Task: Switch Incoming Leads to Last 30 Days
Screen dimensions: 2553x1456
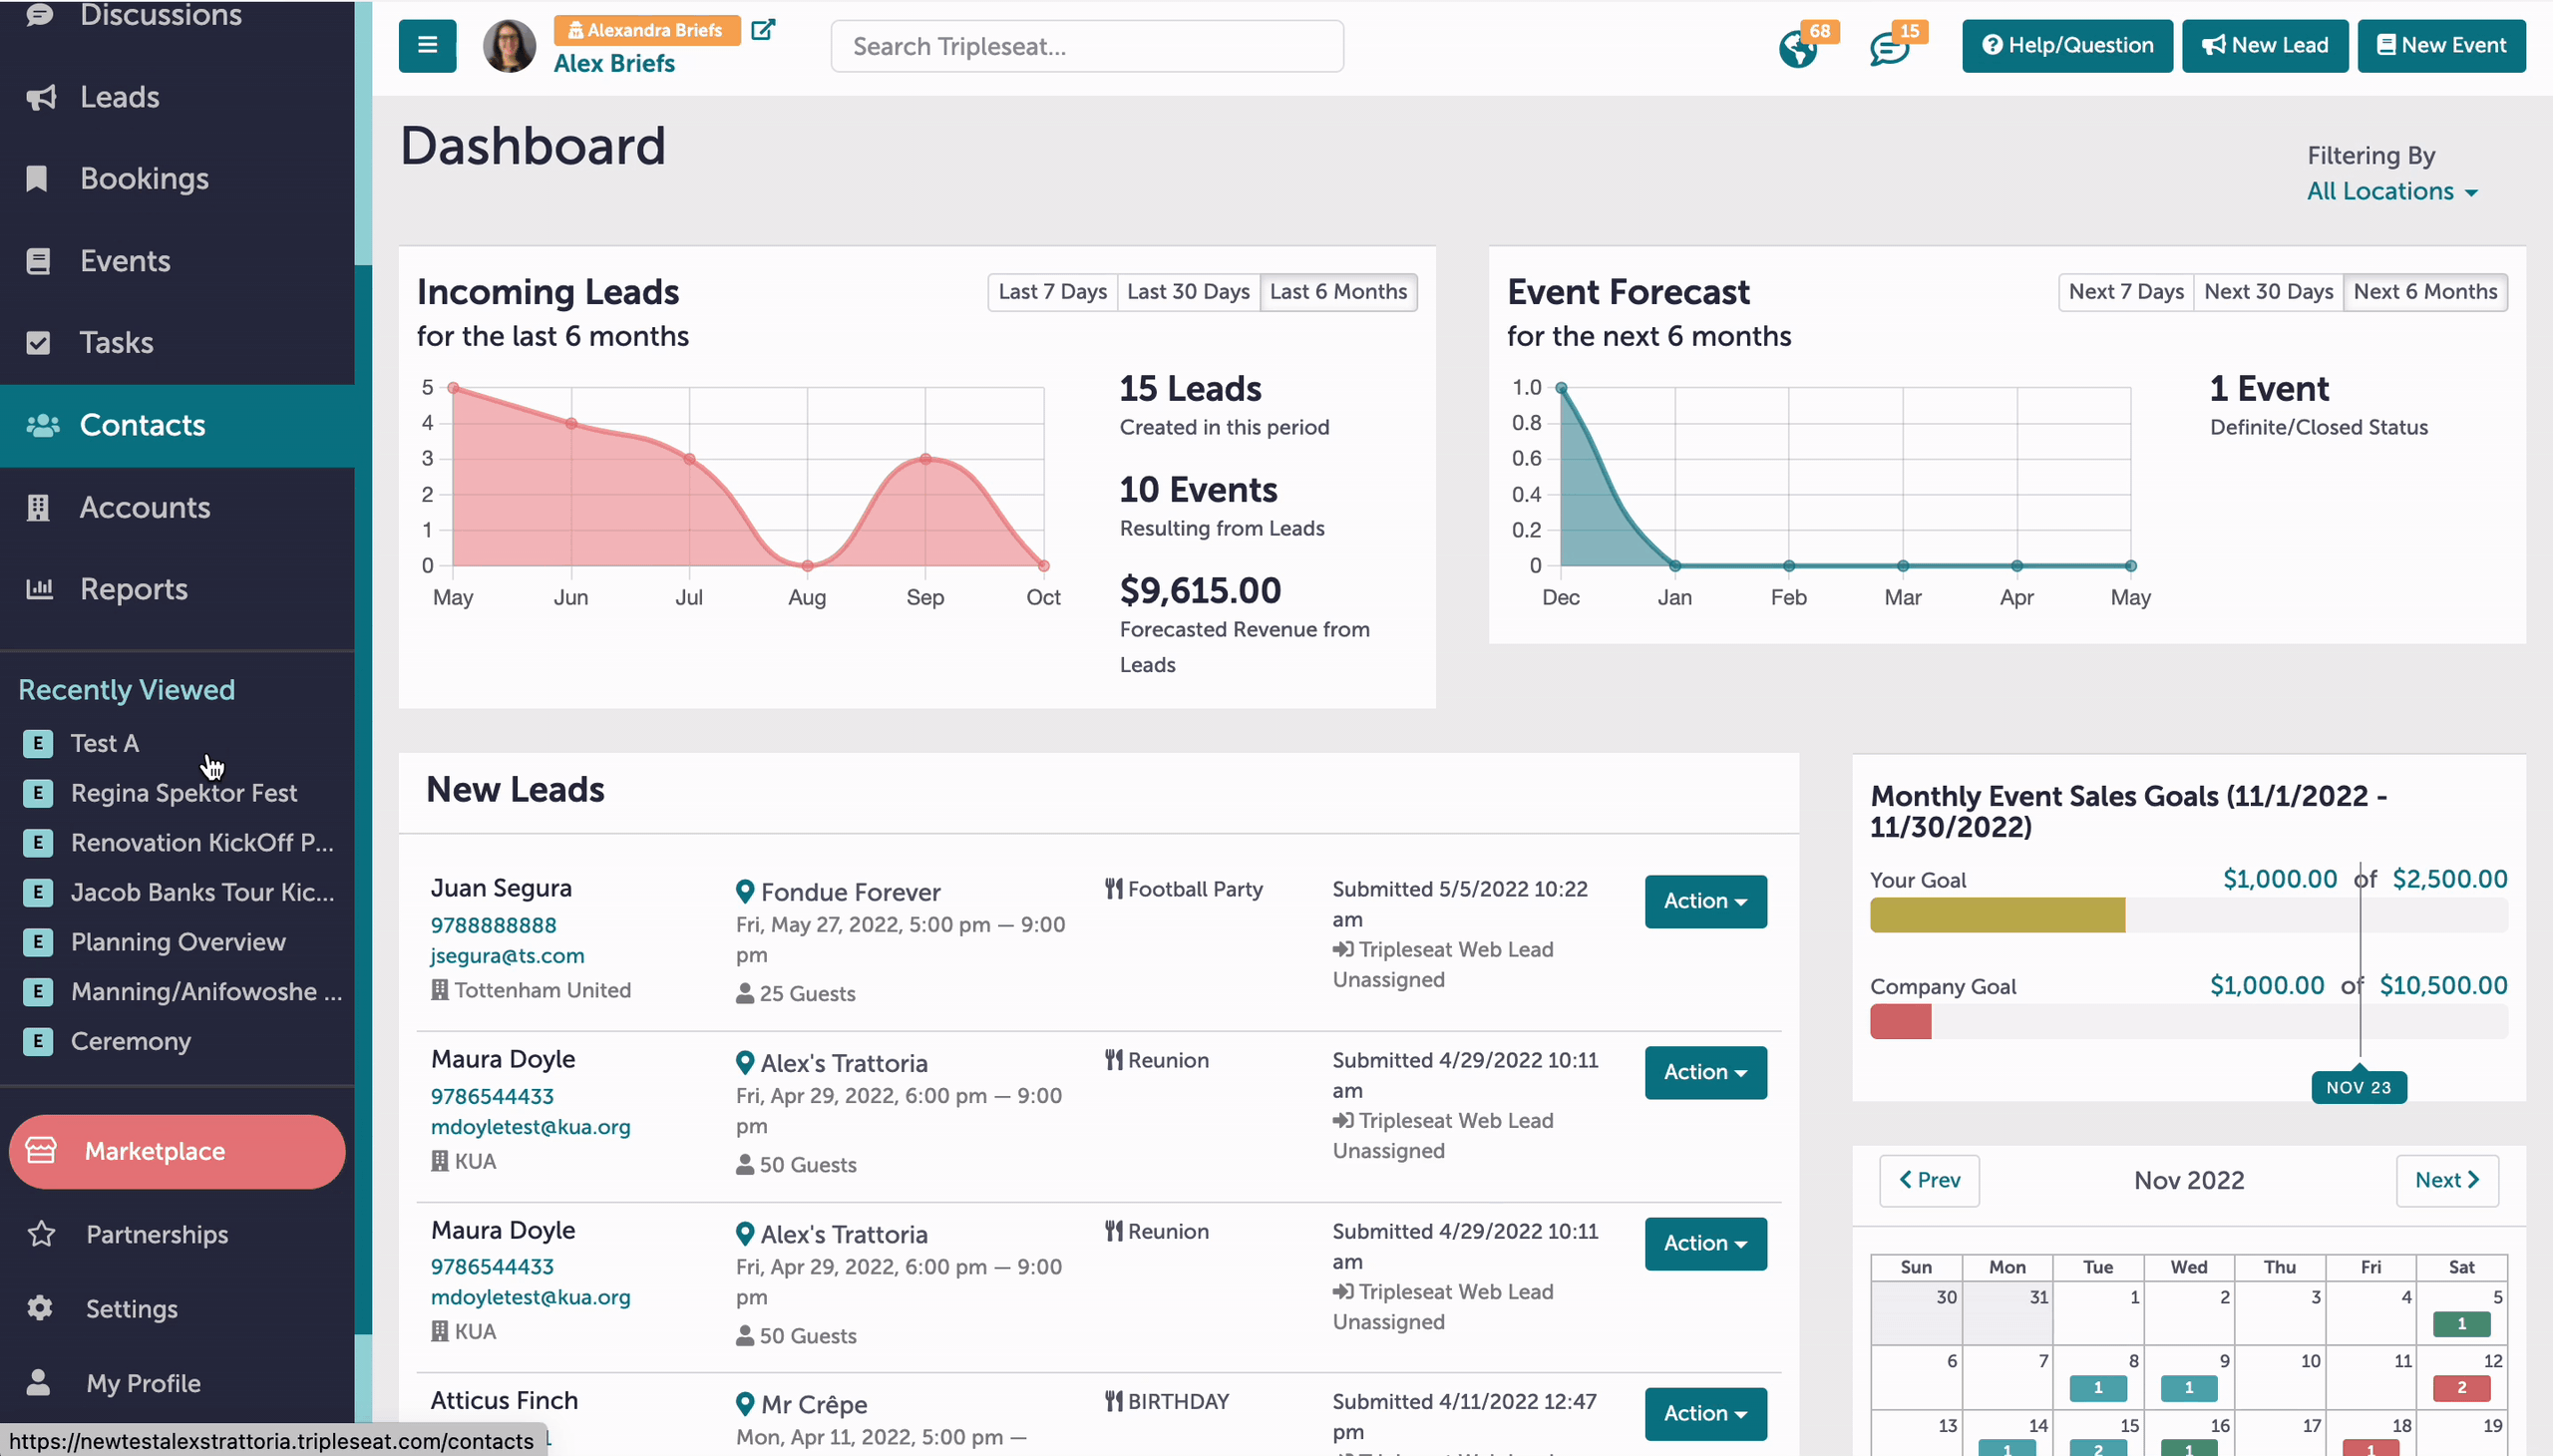Action: coord(1188,292)
